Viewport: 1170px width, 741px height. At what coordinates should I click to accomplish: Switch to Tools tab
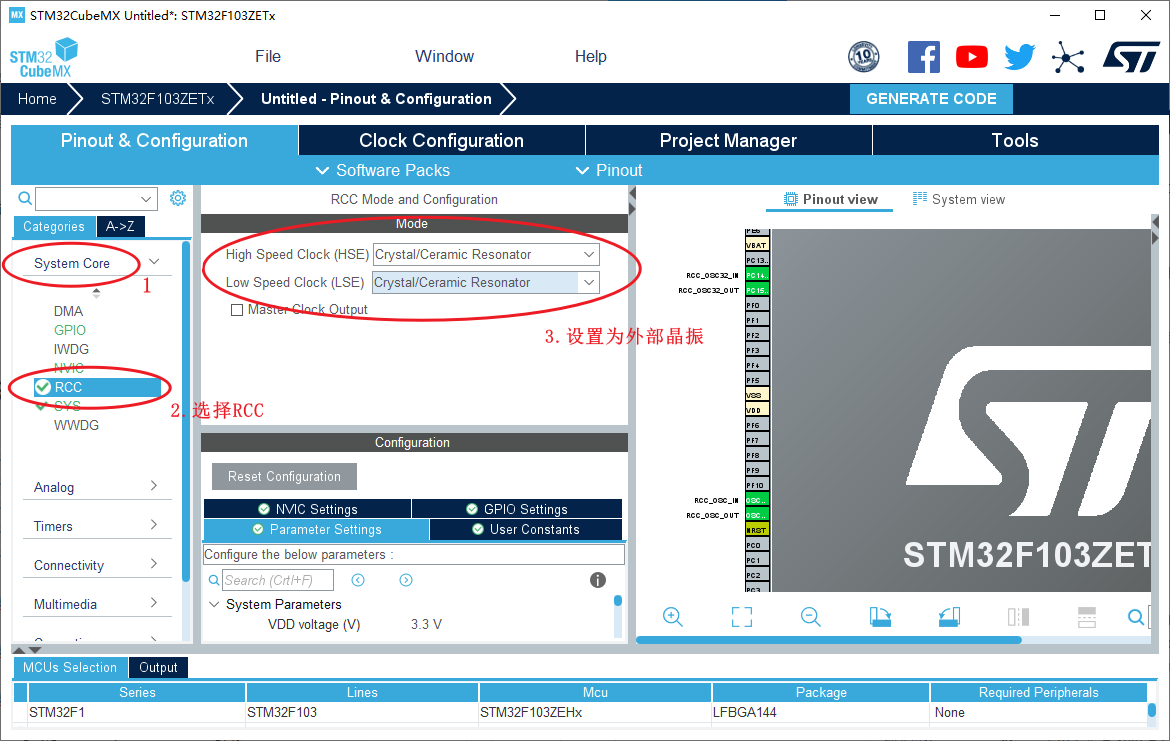(1015, 140)
